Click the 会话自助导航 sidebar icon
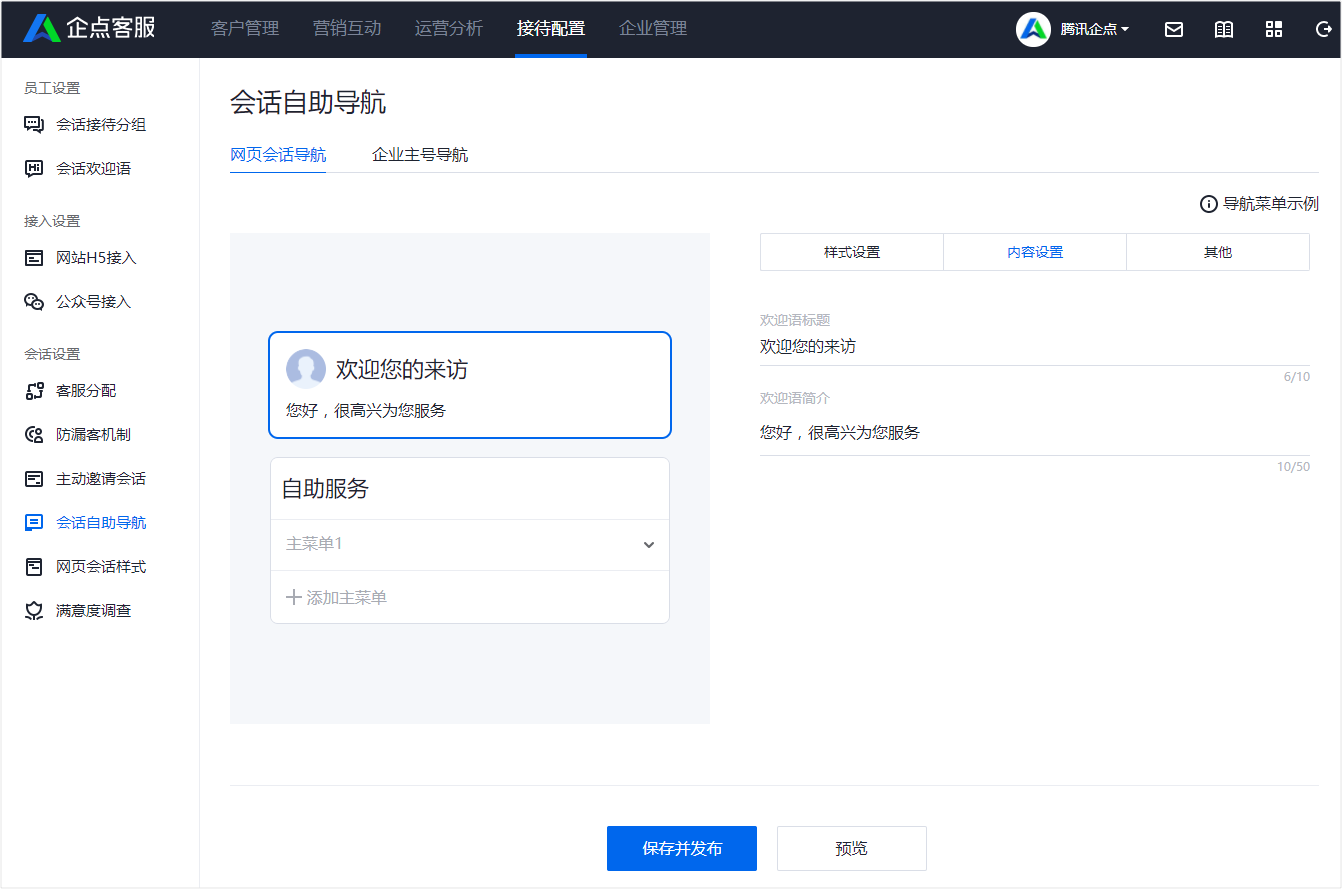 click(34, 523)
